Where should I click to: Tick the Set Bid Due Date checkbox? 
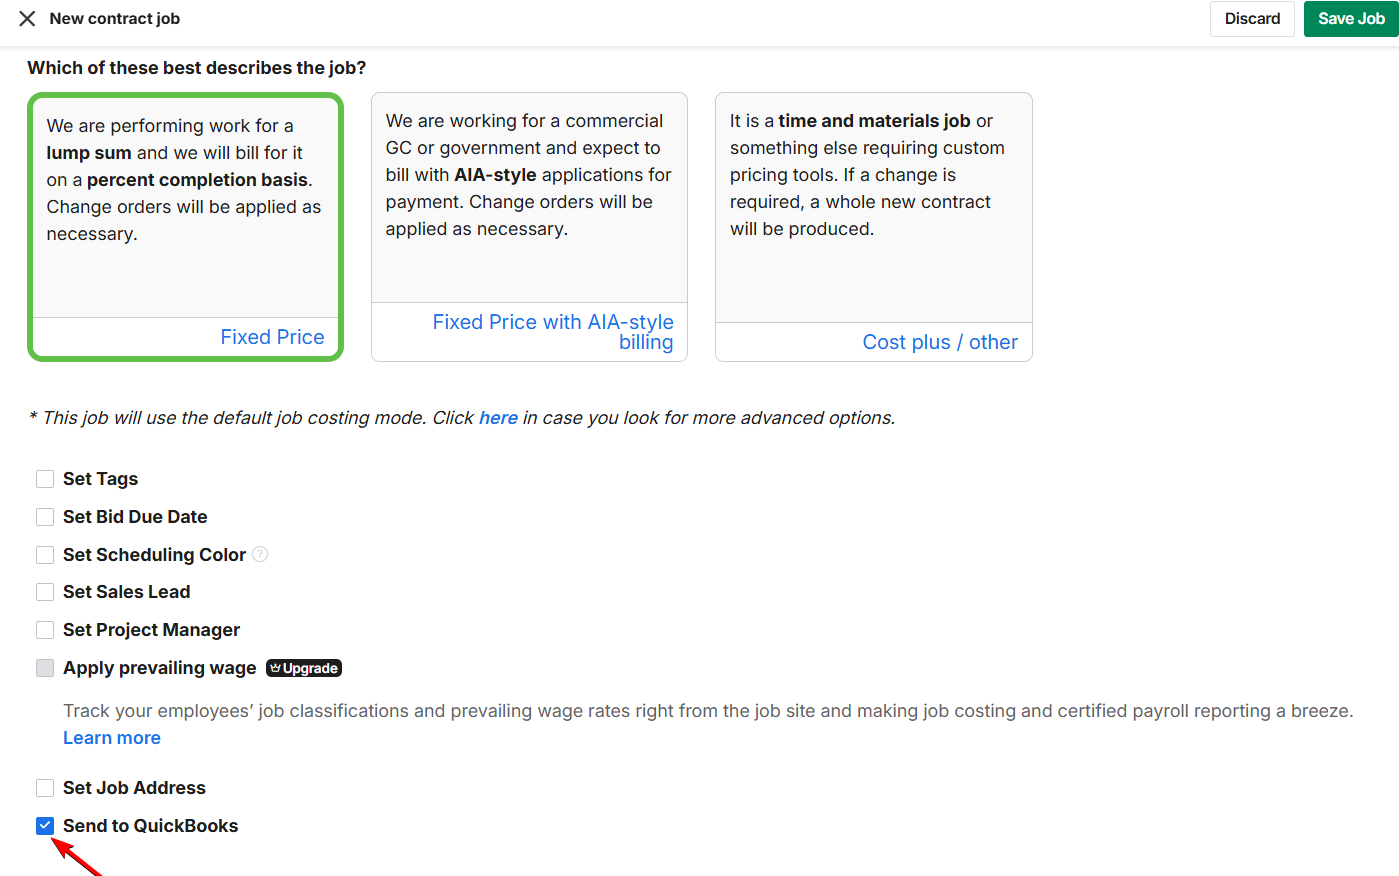[45, 517]
